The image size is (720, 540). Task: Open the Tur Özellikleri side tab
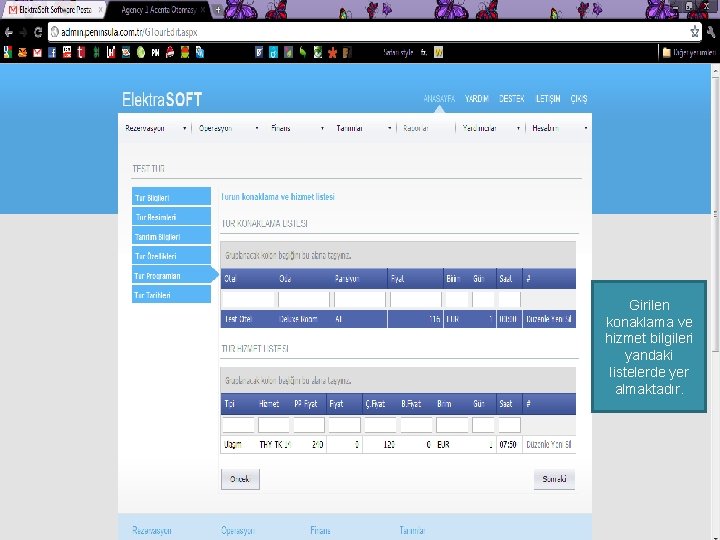(171, 256)
